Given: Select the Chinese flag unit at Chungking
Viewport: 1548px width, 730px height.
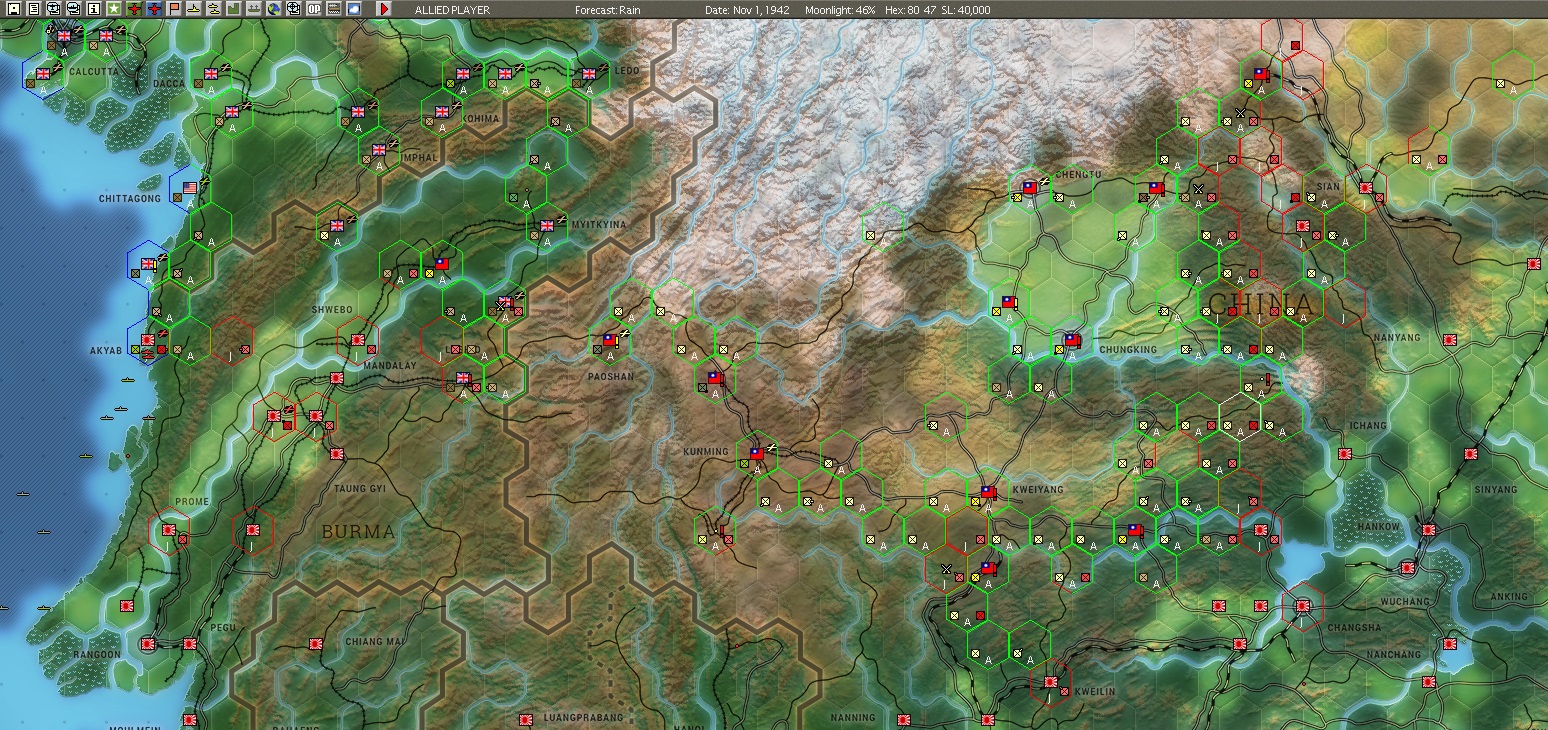Looking at the screenshot, I should pyautogui.click(x=1073, y=340).
